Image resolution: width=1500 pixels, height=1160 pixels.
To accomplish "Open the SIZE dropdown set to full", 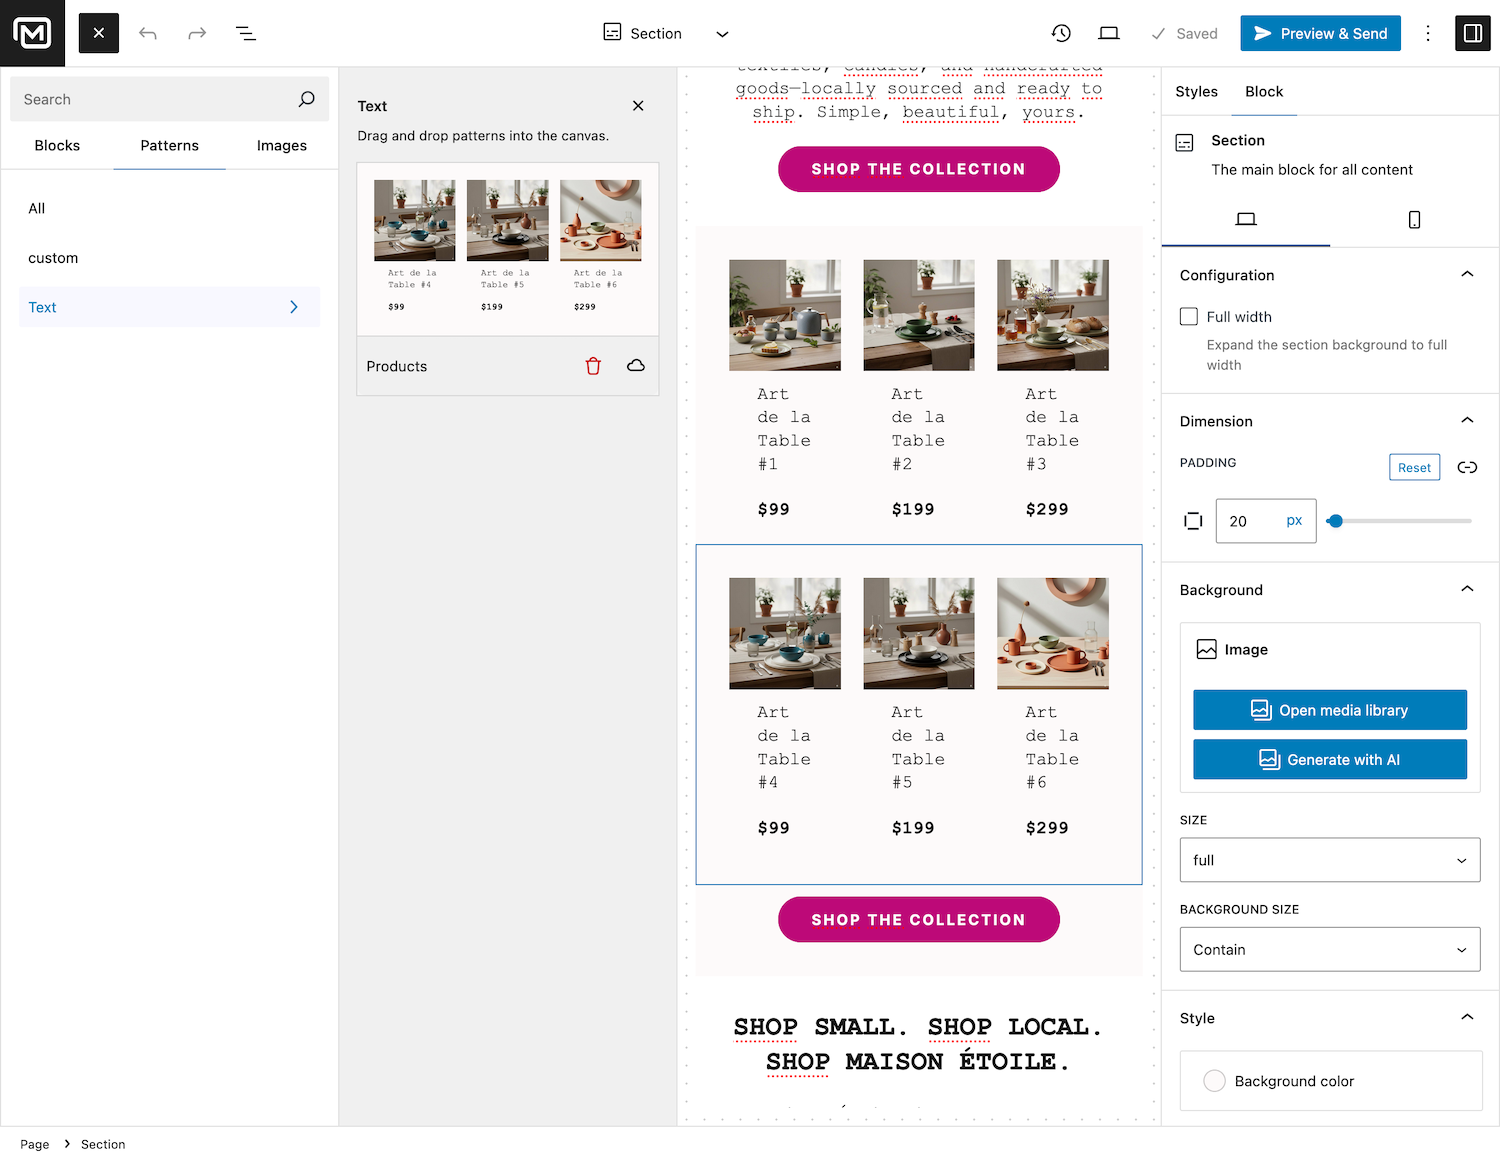I will pos(1329,860).
